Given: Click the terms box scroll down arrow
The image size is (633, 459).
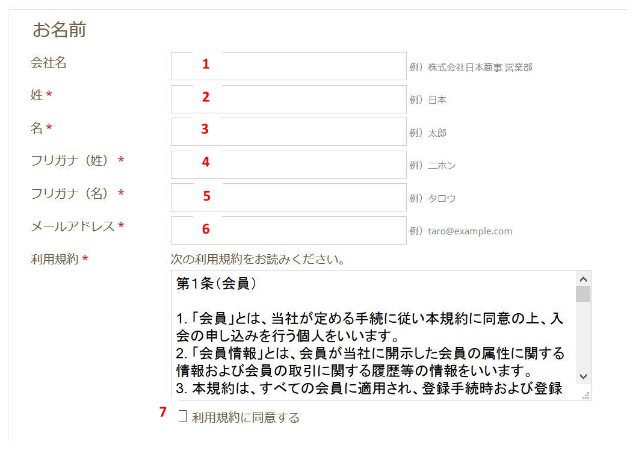Looking at the screenshot, I should [x=583, y=376].
